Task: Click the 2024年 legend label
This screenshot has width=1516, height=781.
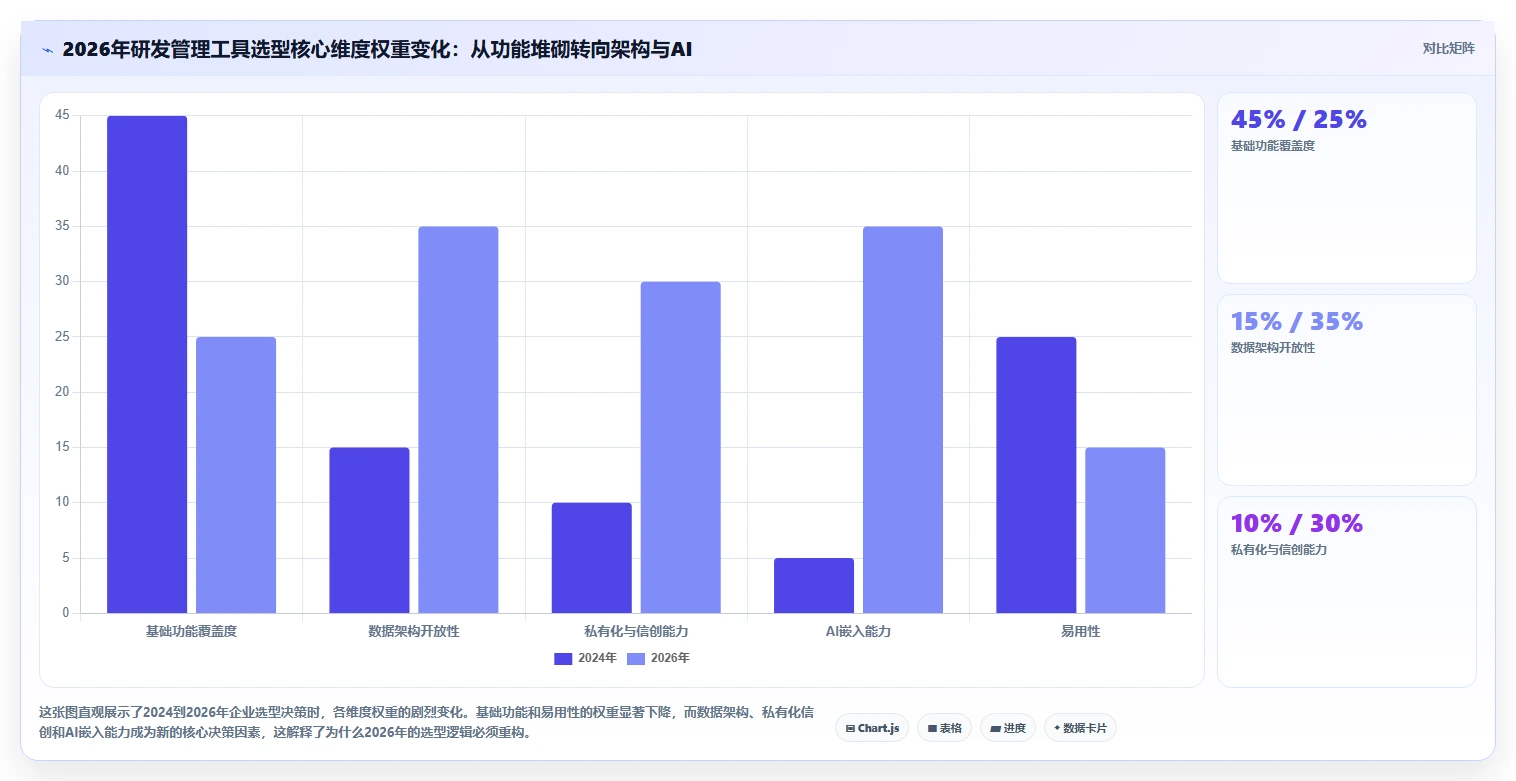Action: coord(597,658)
